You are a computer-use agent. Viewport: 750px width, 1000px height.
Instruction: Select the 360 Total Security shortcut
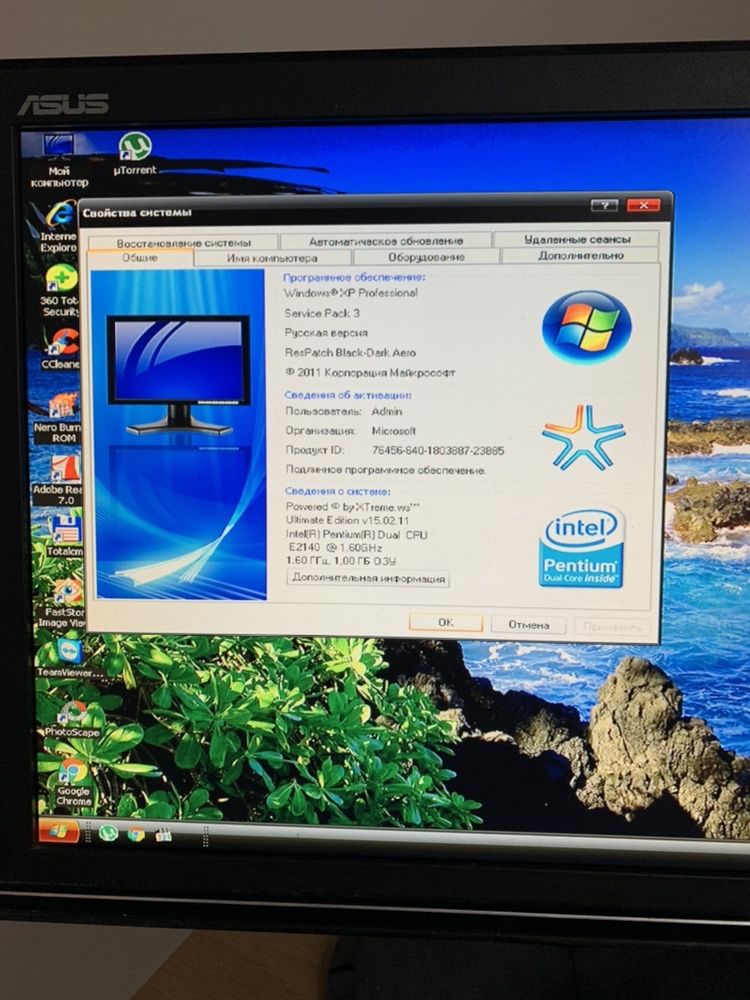click(60, 291)
